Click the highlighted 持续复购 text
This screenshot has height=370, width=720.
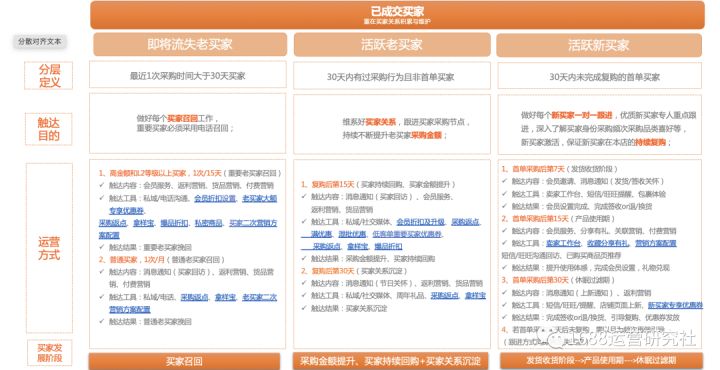[x=650, y=142]
